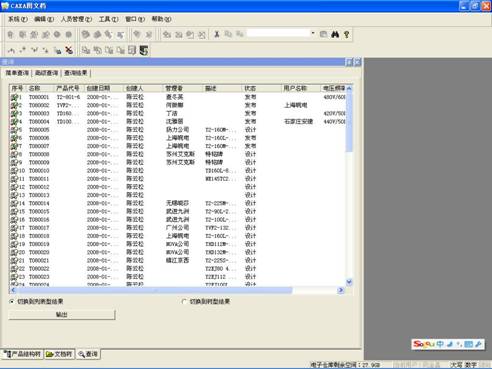The width and height of the screenshot is (492, 369).
Task: Sort by the 产品代号 column header
Action: pyautogui.click(x=69, y=88)
